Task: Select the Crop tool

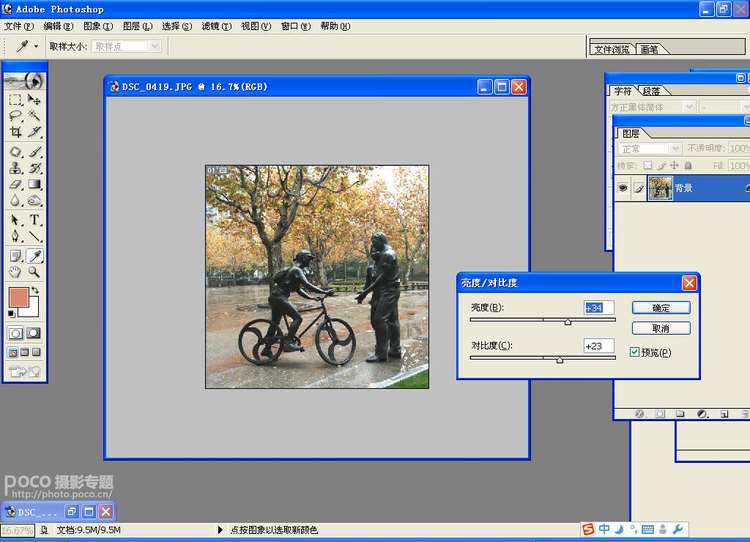Action: pyautogui.click(x=15, y=132)
